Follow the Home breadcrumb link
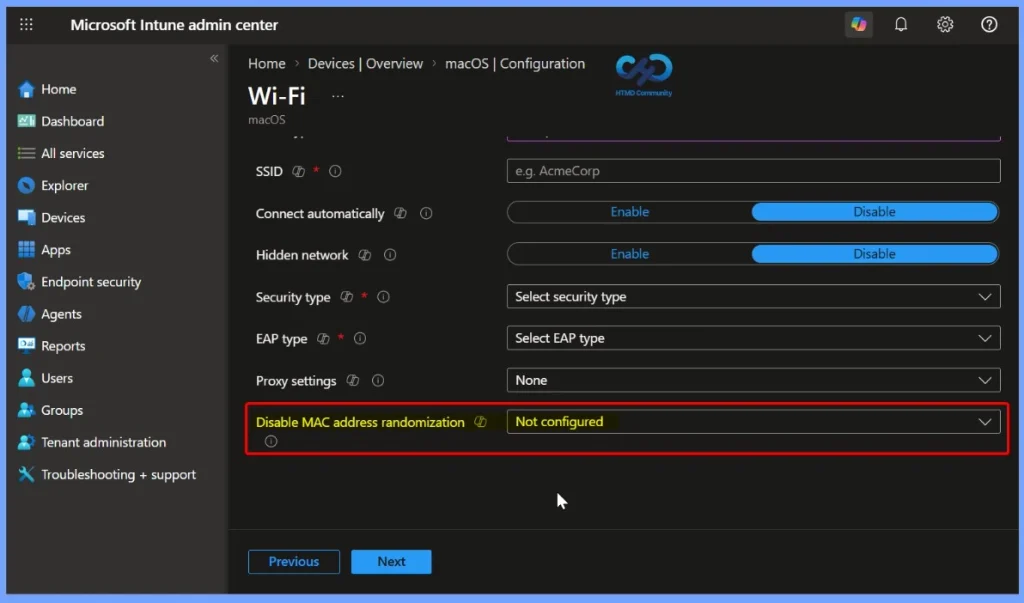Image resolution: width=1024 pixels, height=603 pixels. 266,63
